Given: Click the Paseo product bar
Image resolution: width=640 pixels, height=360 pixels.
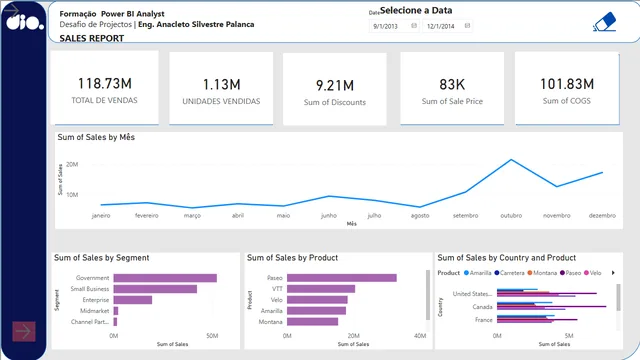Looking at the screenshot, I should (342, 278).
